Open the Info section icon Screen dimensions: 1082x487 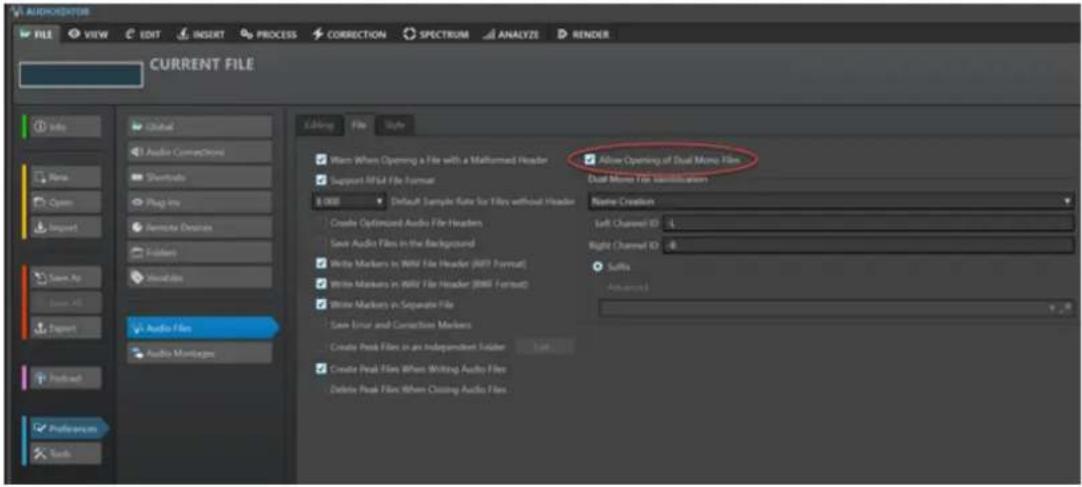[x=40, y=127]
